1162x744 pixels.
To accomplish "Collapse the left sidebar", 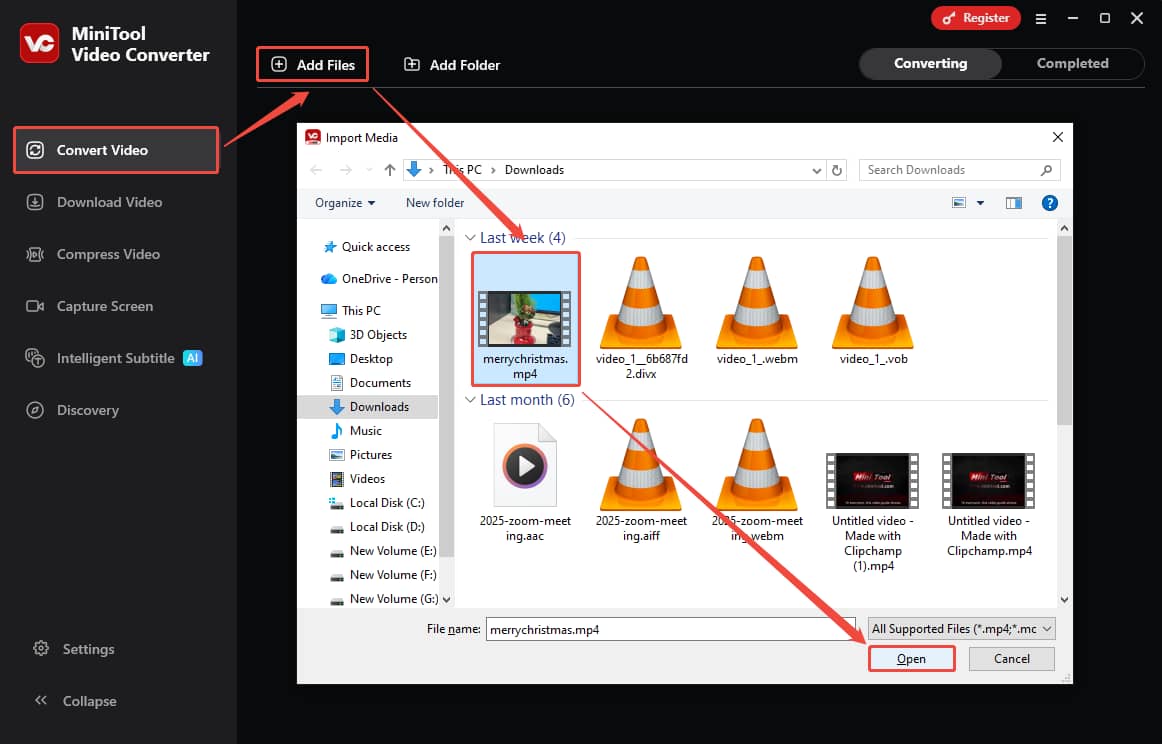I will coord(87,701).
